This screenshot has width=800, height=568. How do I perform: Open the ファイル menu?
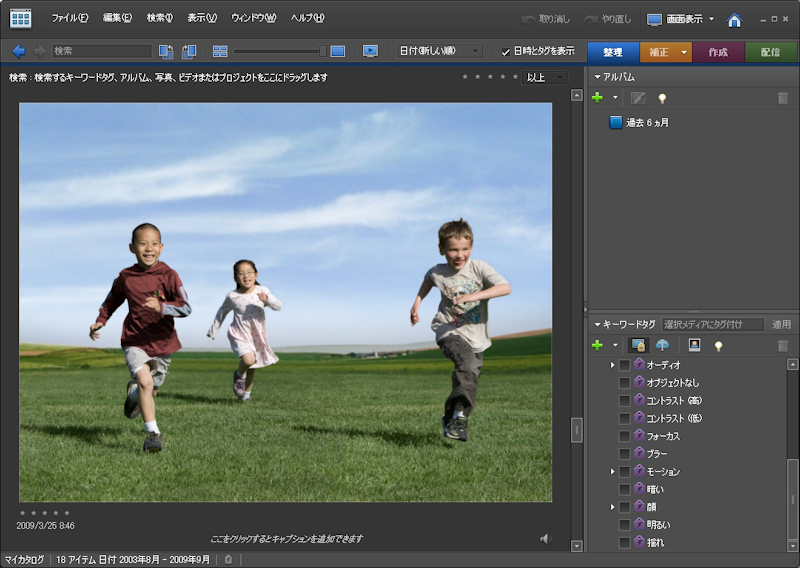pos(69,18)
